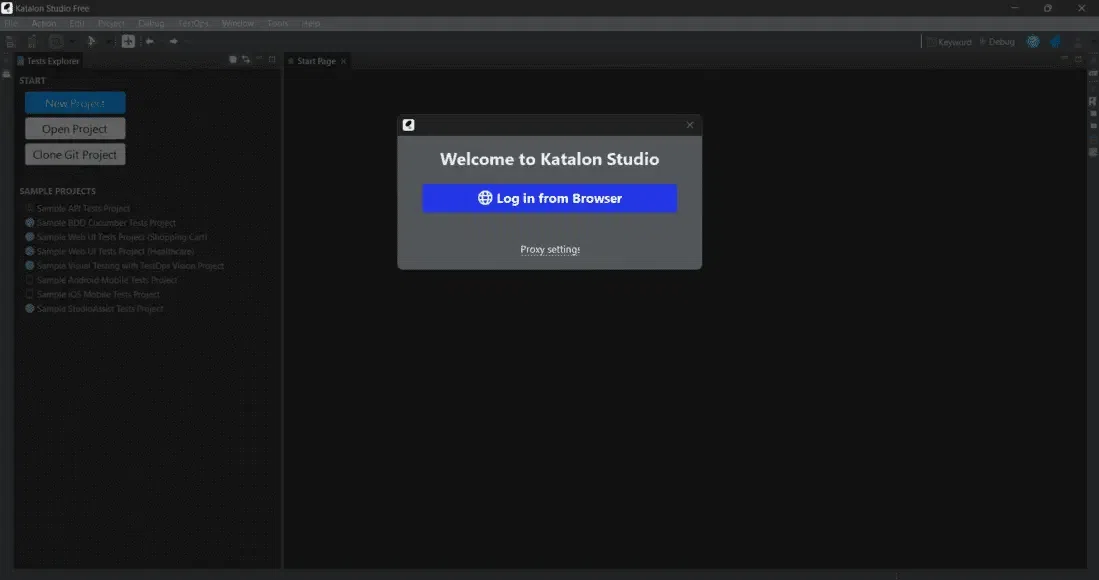1099x580 pixels.
Task: Open Sample BDD Cucumber Tests Project
Action: (106, 223)
